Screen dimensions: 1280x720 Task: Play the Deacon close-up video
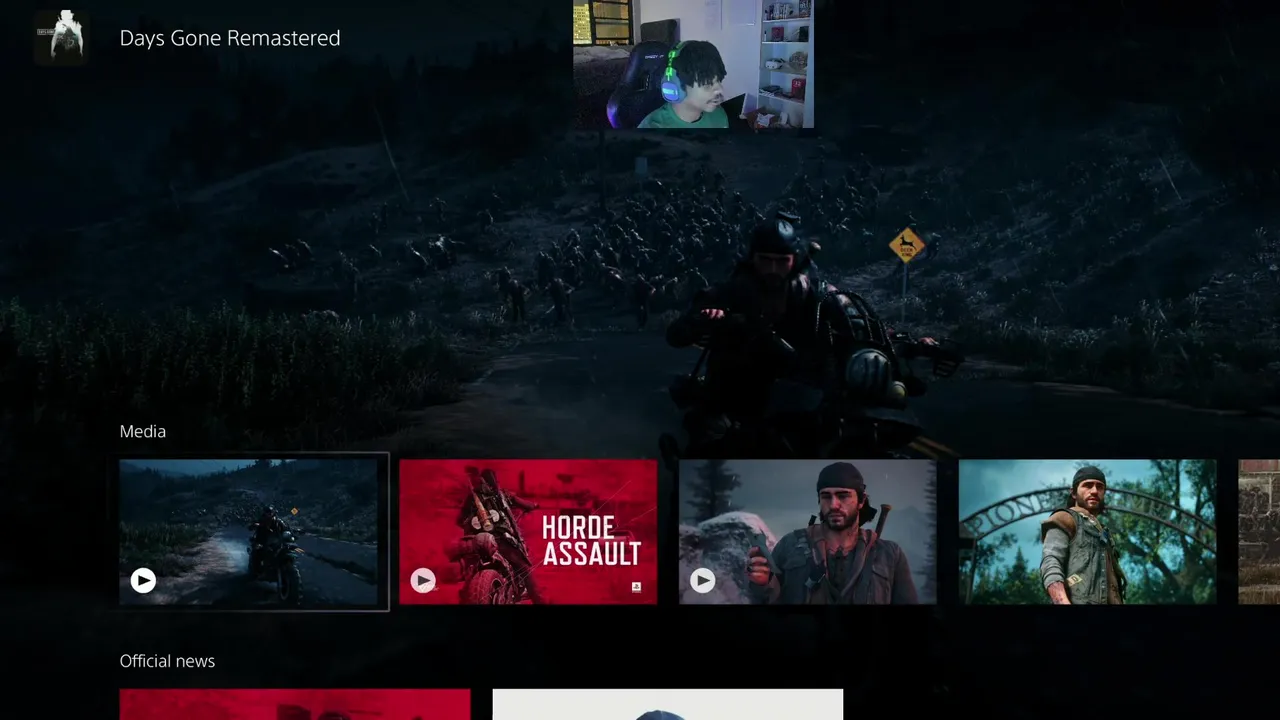coord(703,580)
